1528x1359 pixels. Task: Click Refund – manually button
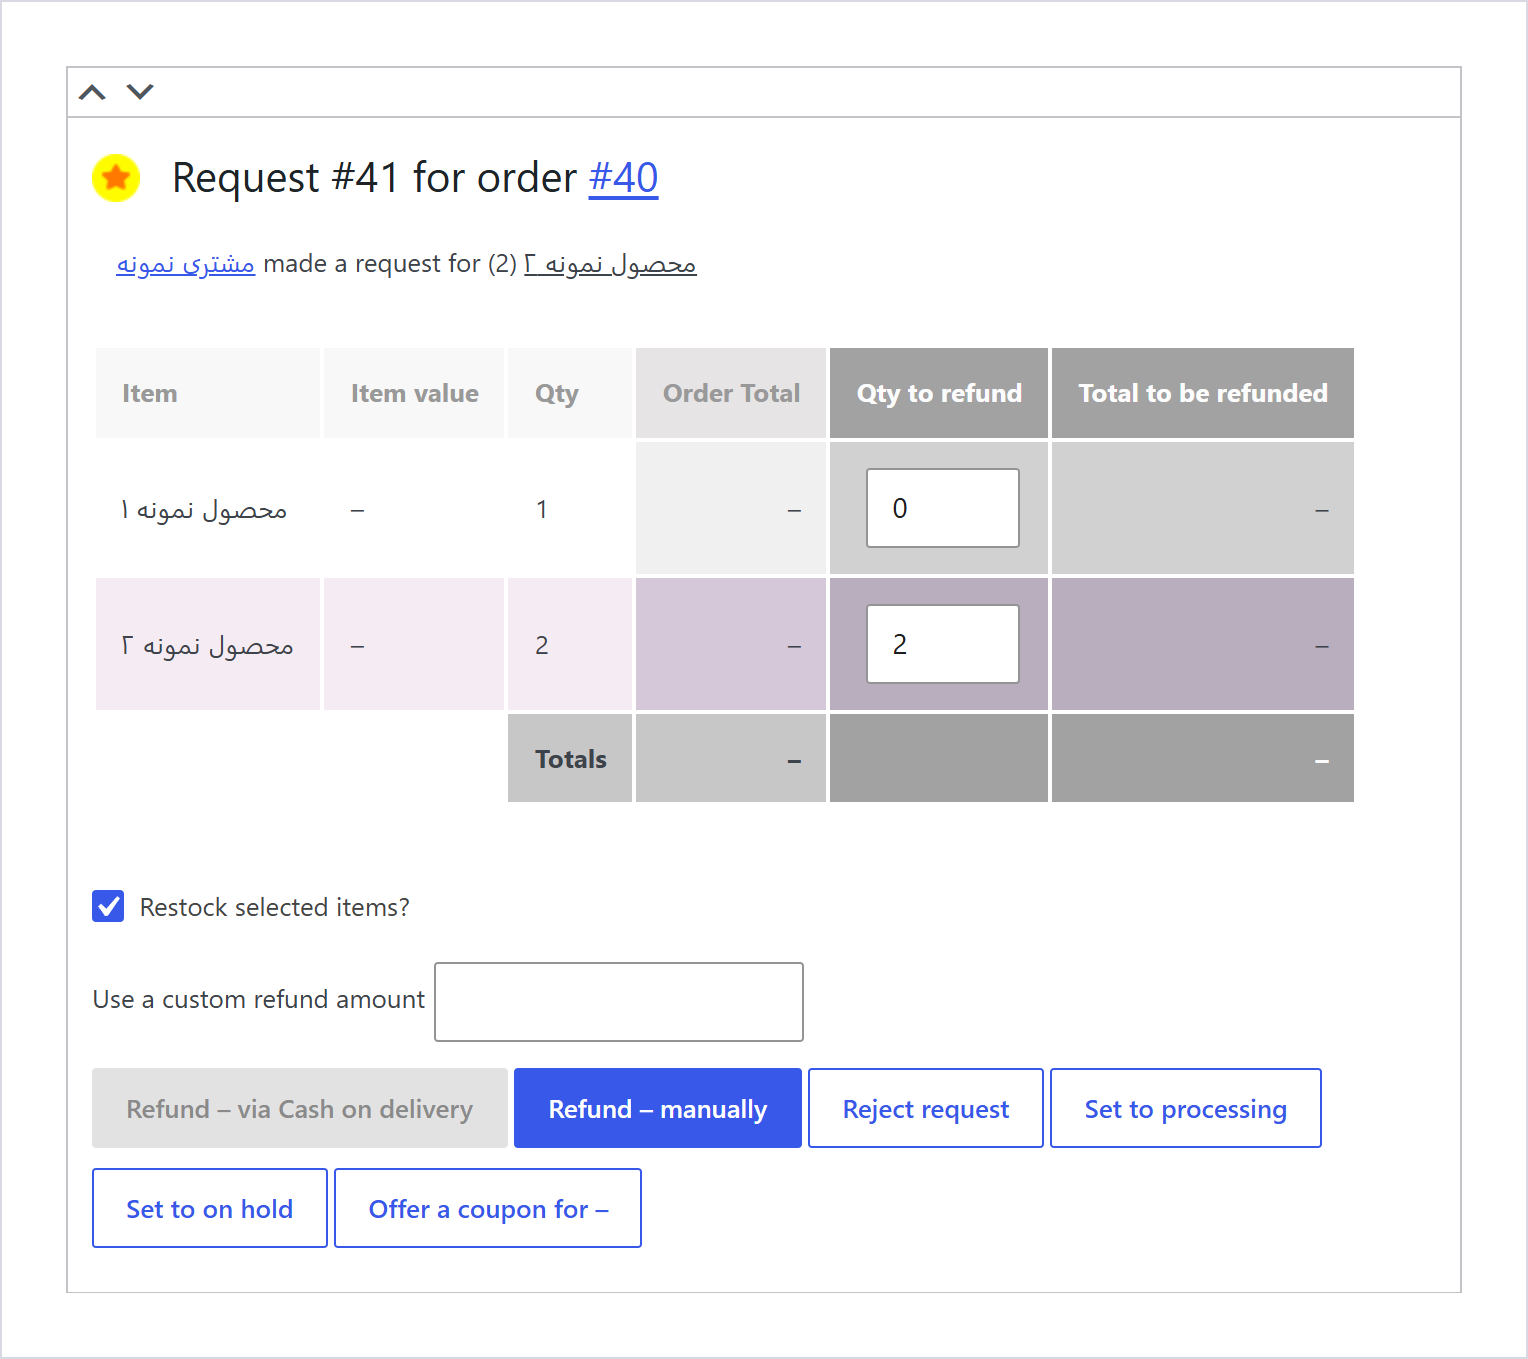pos(658,1108)
